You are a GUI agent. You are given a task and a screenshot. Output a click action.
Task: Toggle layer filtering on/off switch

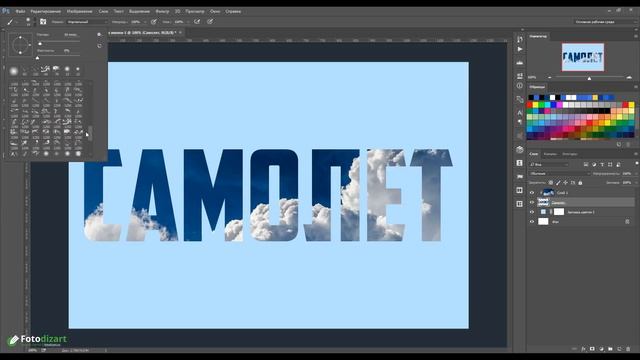(x=636, y=164)
